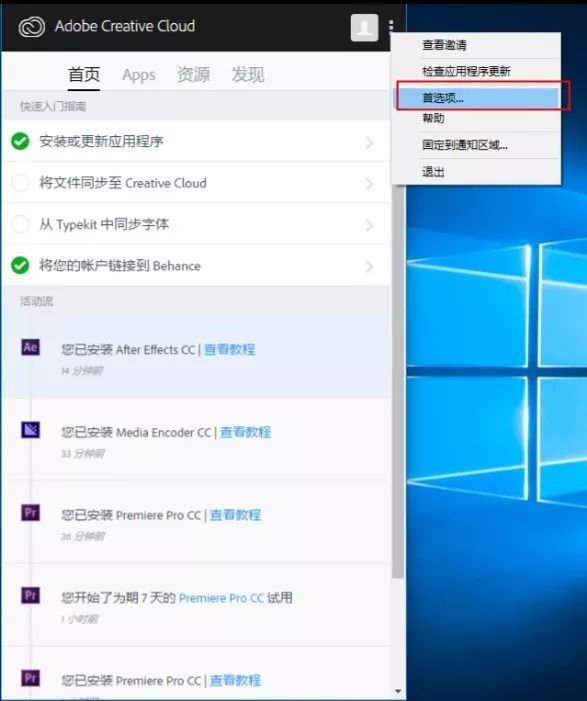The height and width of the screenshot is (701, 587).
Task: Click green check for Behance account link
Action: [x=20, y=266]
